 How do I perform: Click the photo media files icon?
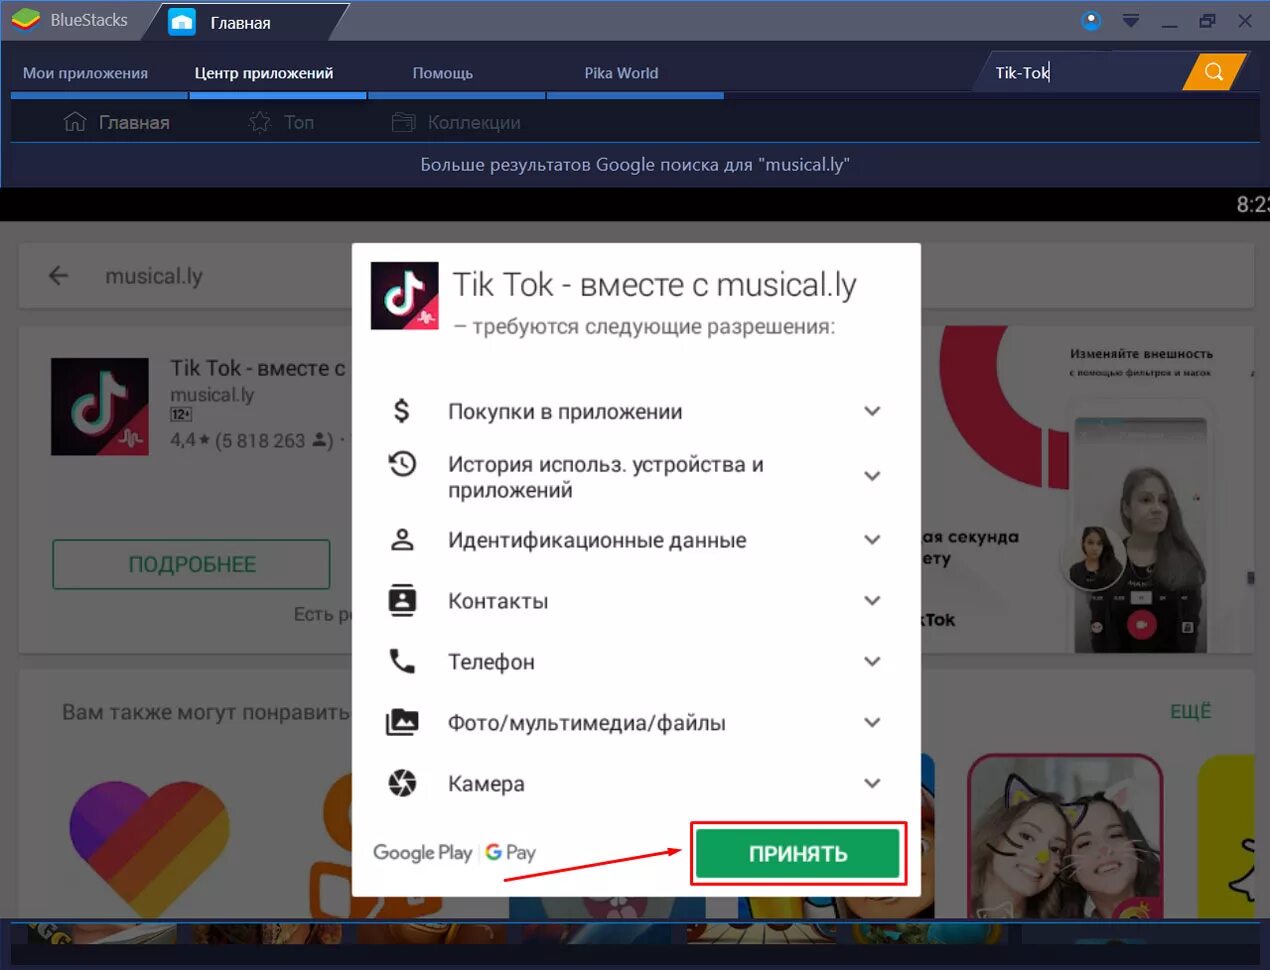point(402,722)
